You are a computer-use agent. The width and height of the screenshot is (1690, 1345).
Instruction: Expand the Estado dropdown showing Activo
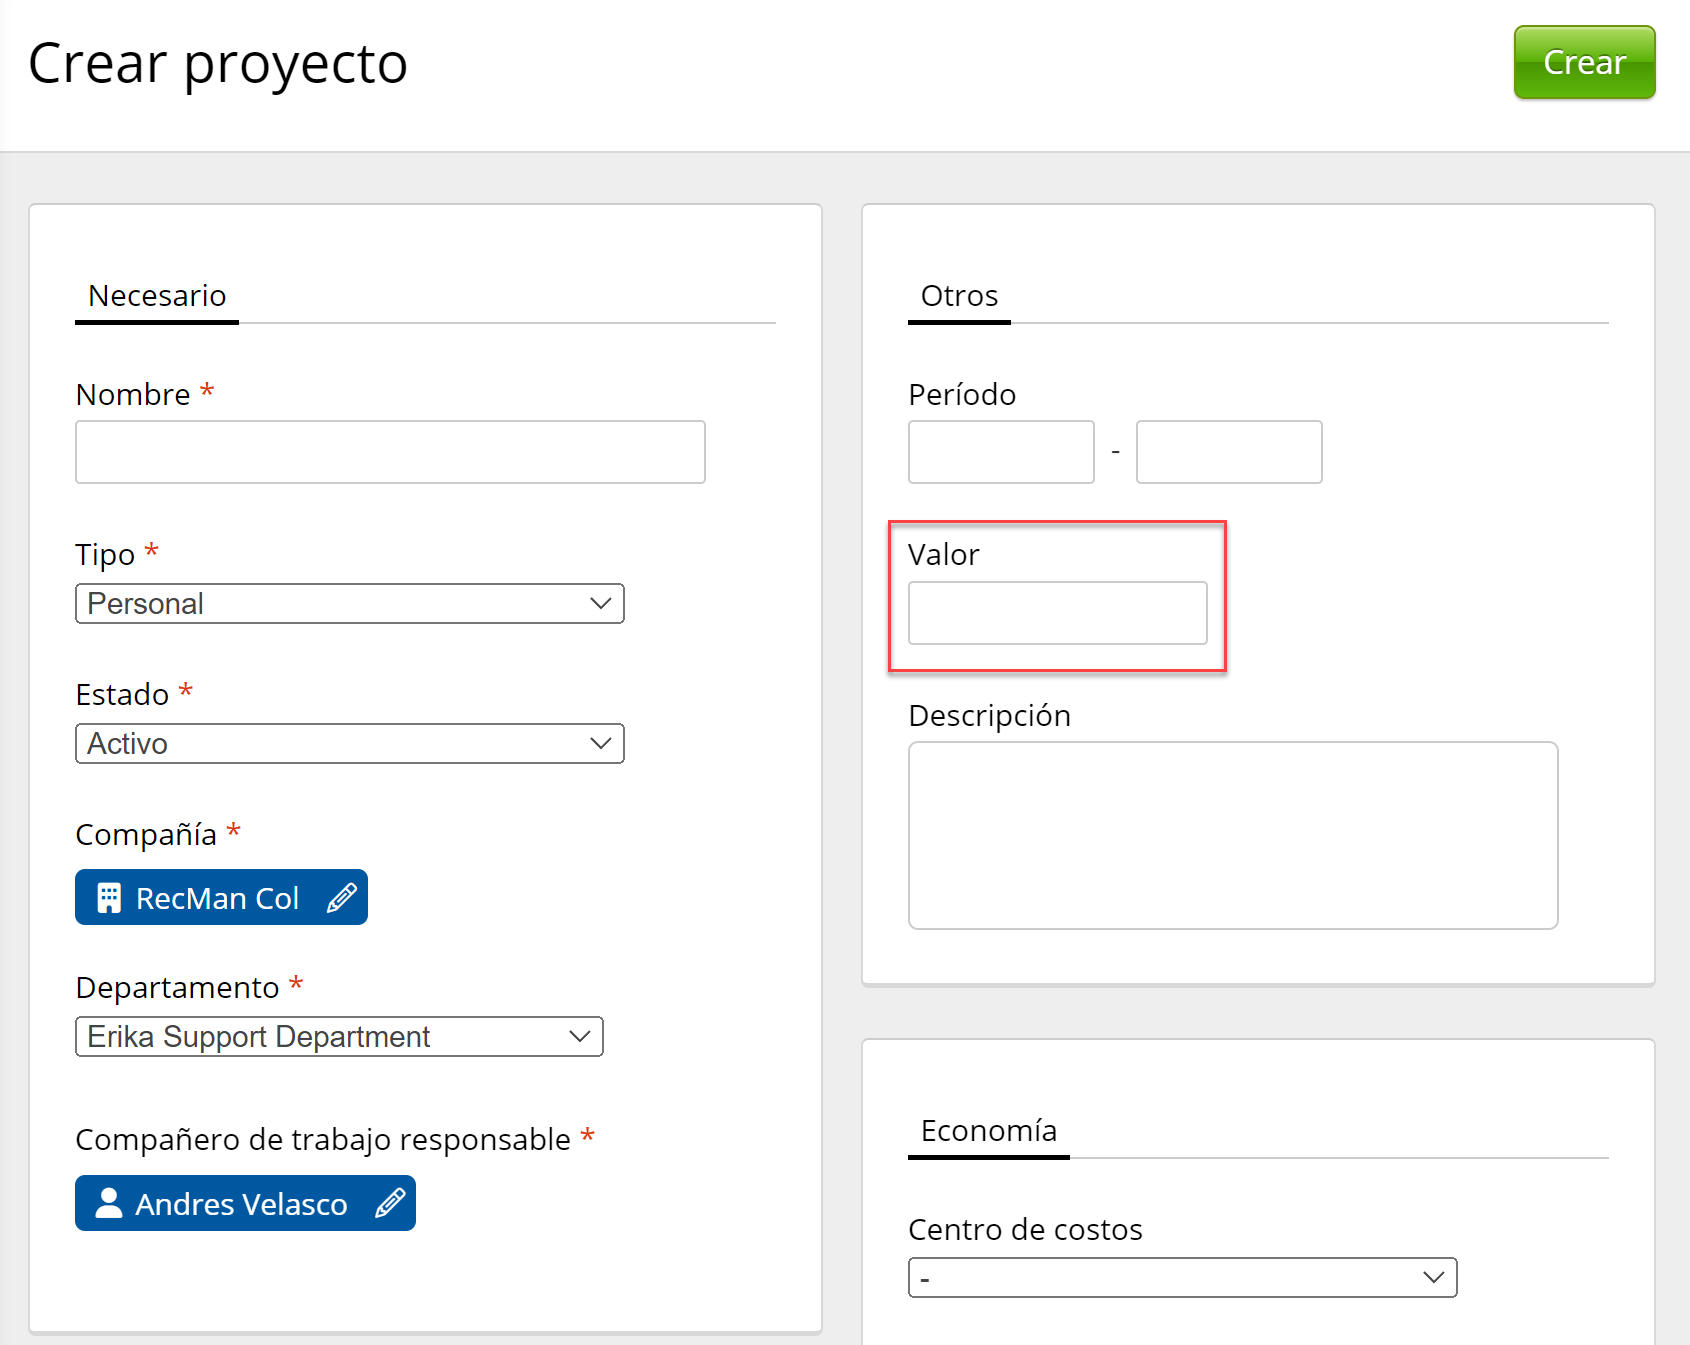[x=349, y=744]
